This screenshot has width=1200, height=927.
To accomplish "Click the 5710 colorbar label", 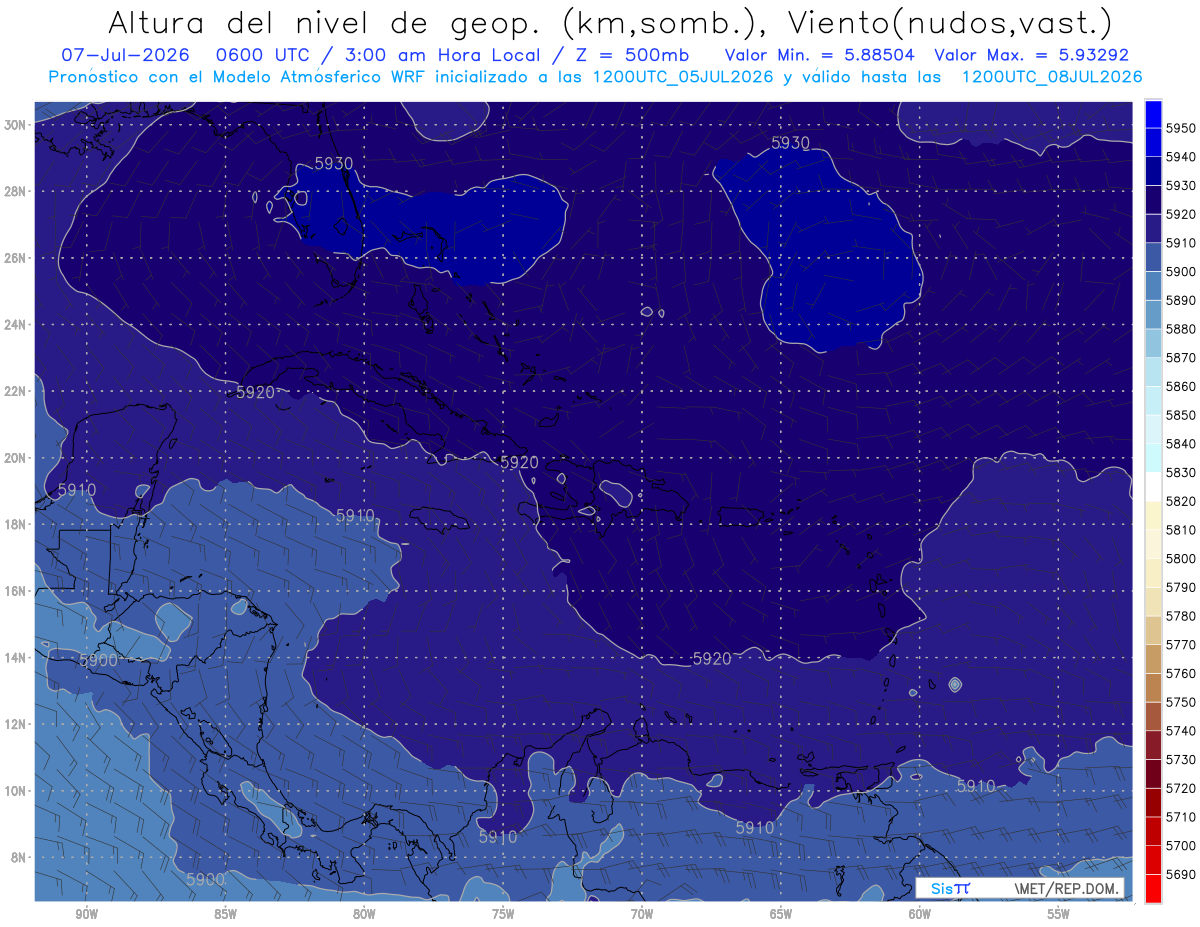I will click(x=1180, y=817).
